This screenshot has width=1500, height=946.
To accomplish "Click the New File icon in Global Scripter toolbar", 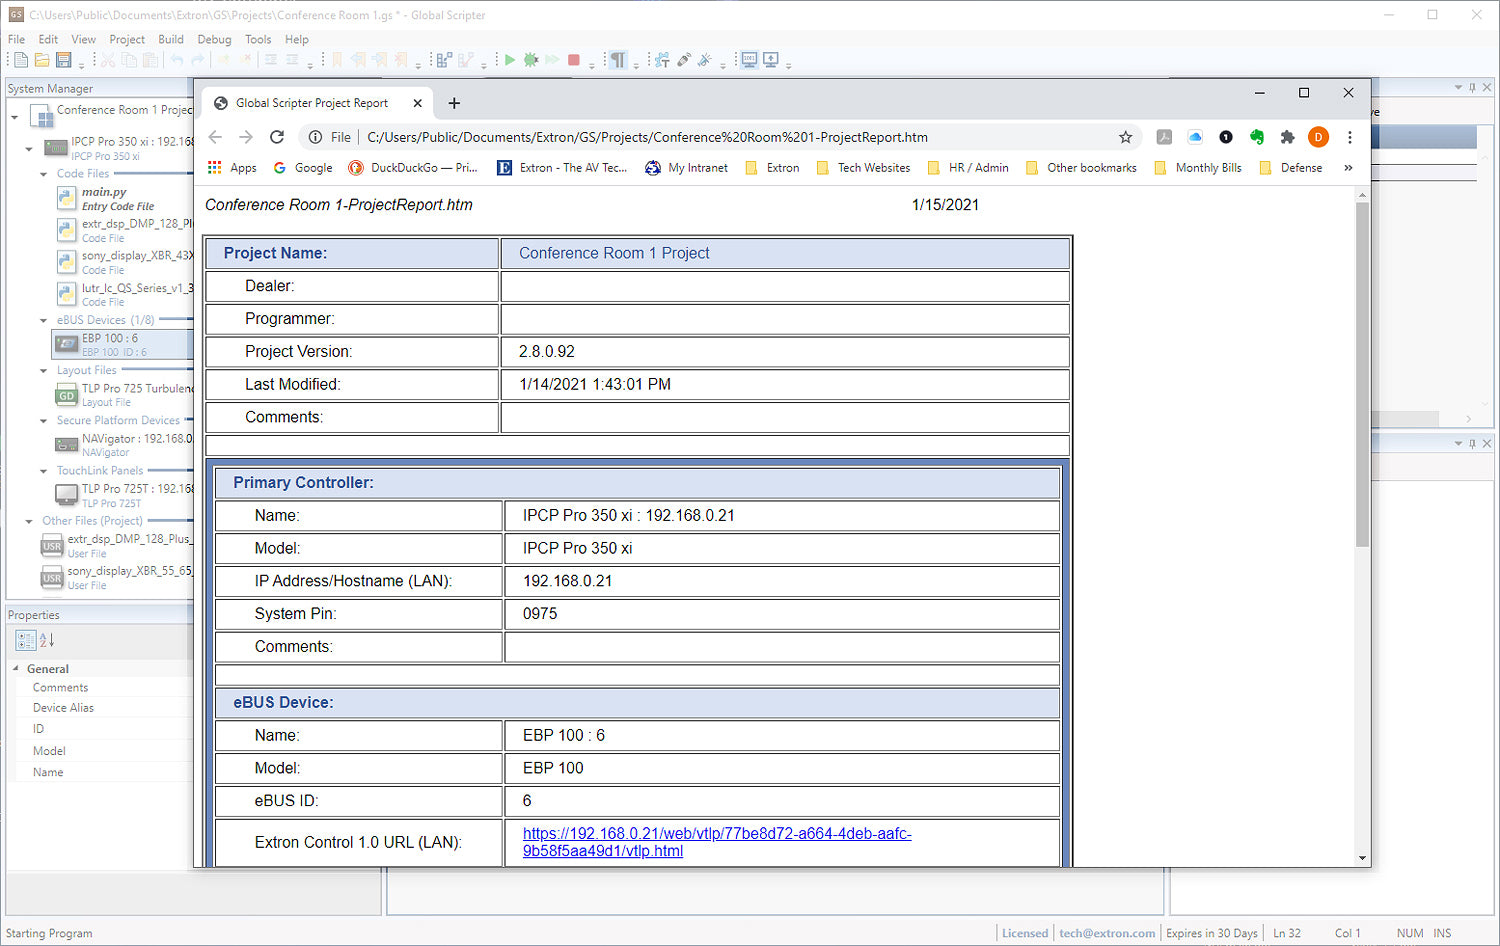I will click(20, 60).
